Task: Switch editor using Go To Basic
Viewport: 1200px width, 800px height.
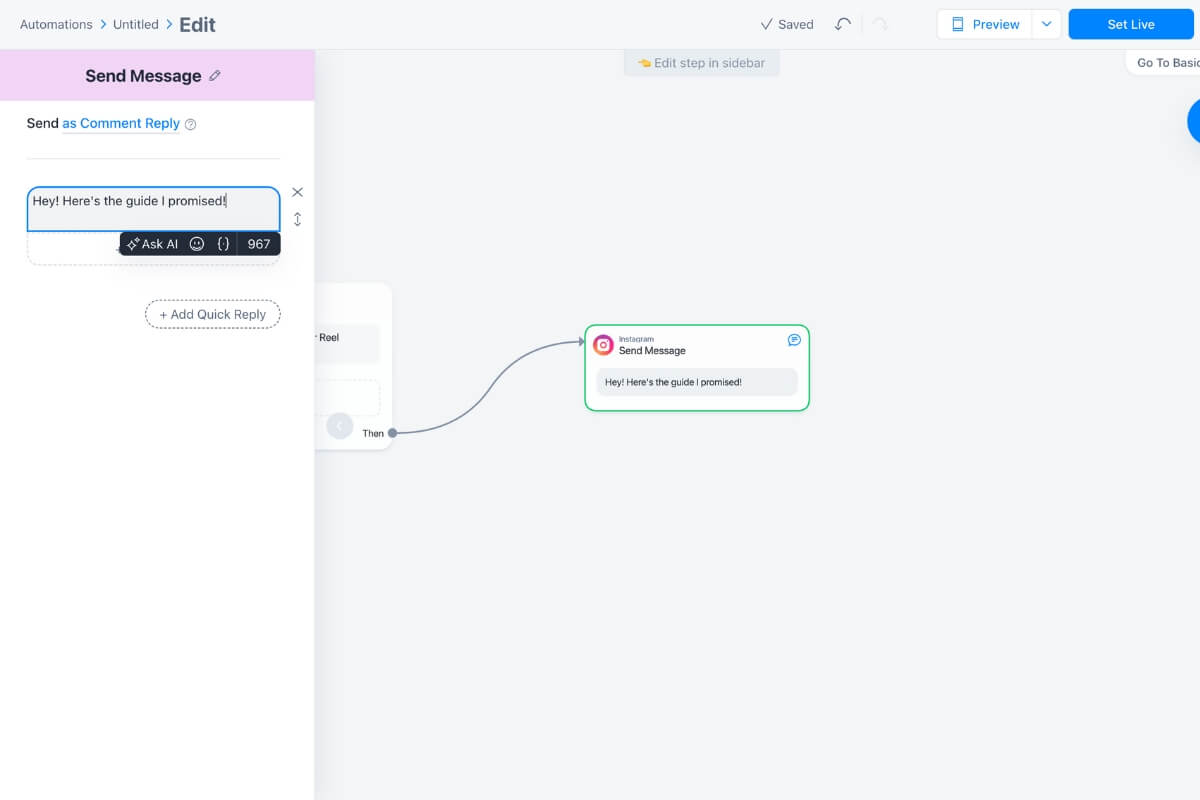Action: 1168,62
